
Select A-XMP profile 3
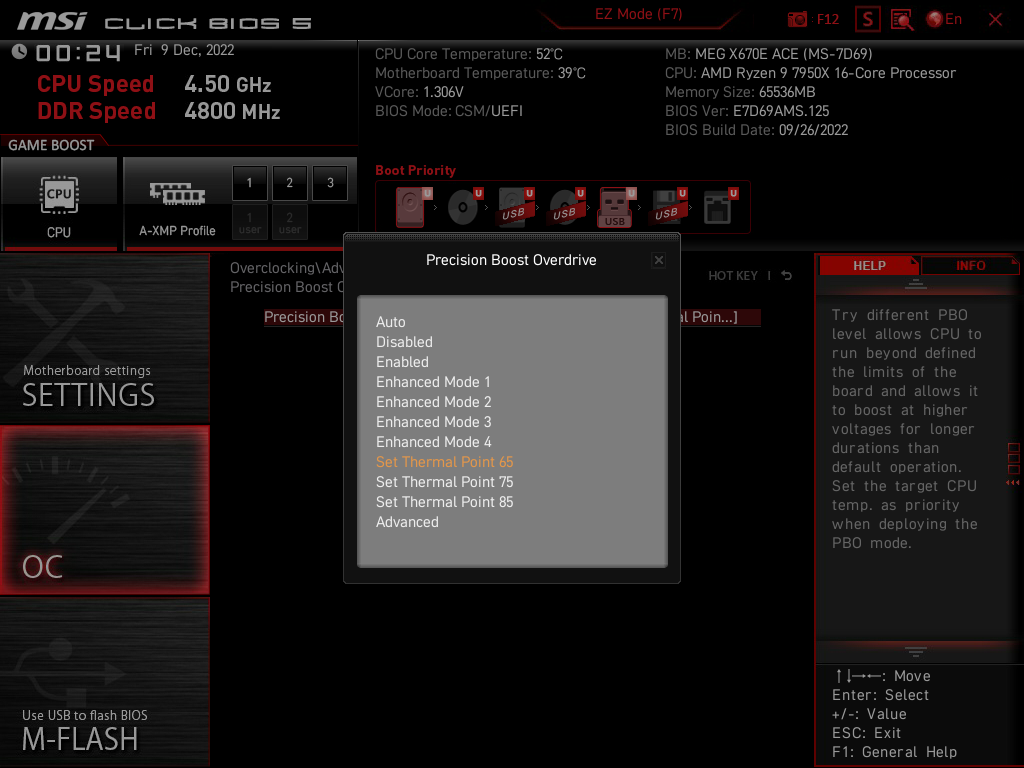330,183
